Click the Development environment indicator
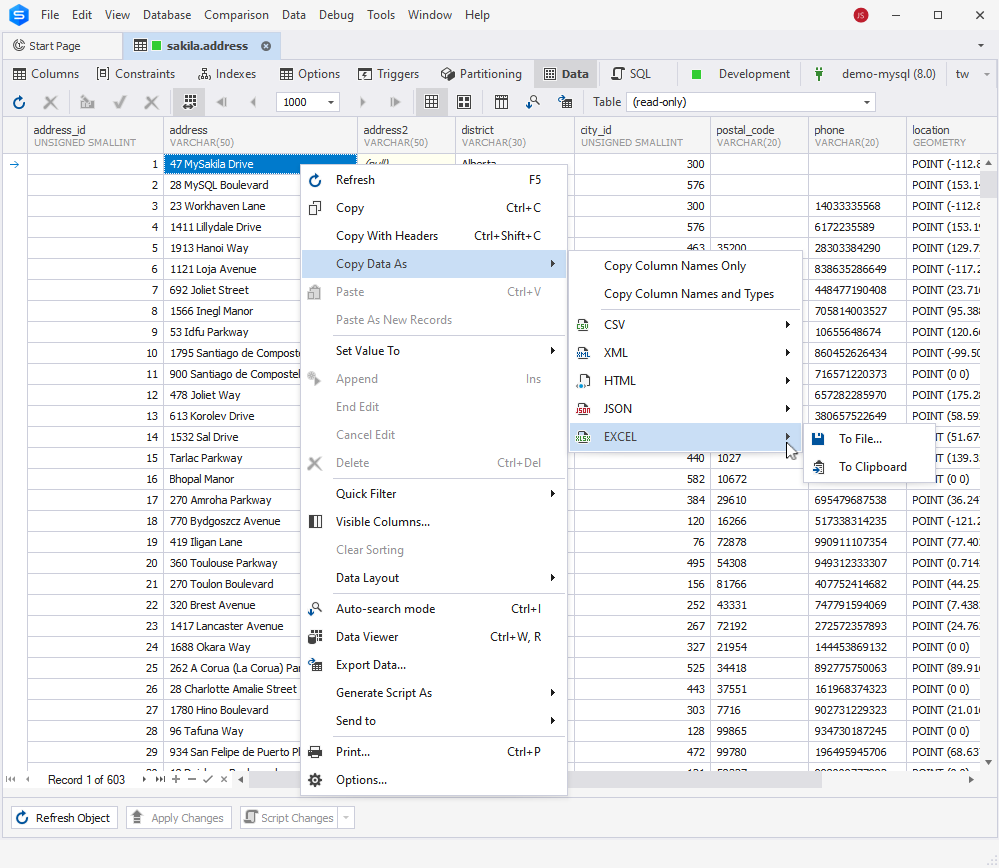Screen dimensions: 999x868 coord(740,74)
